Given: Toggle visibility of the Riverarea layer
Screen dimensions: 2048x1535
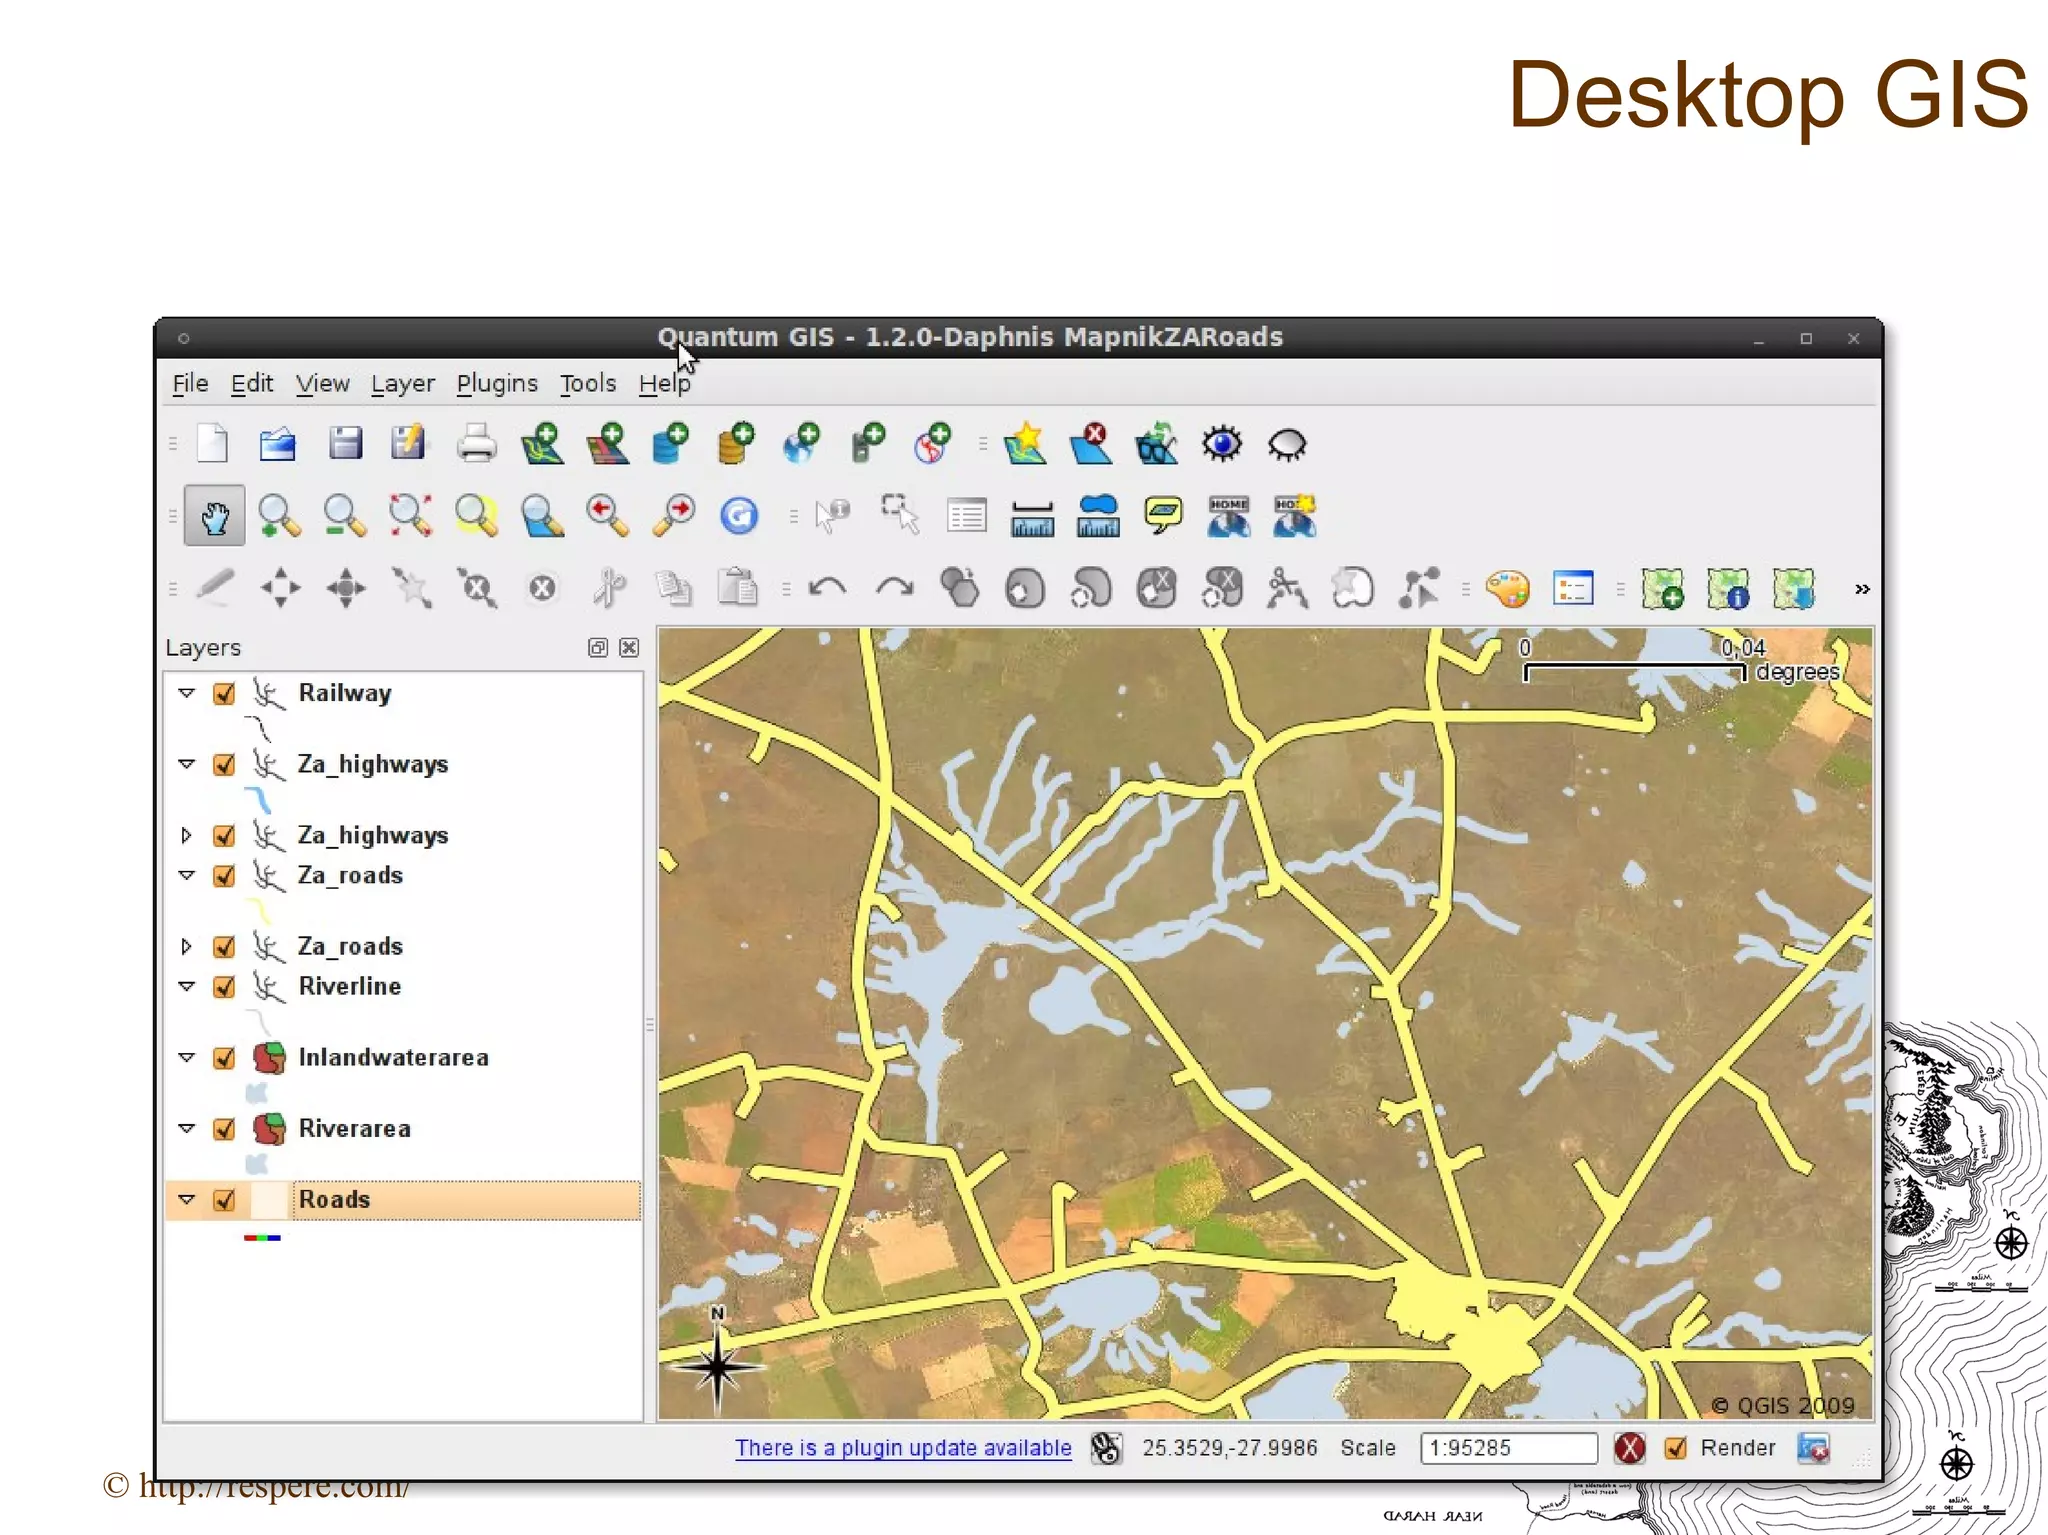Looking at the screenshot, I should coord(224,1128).
